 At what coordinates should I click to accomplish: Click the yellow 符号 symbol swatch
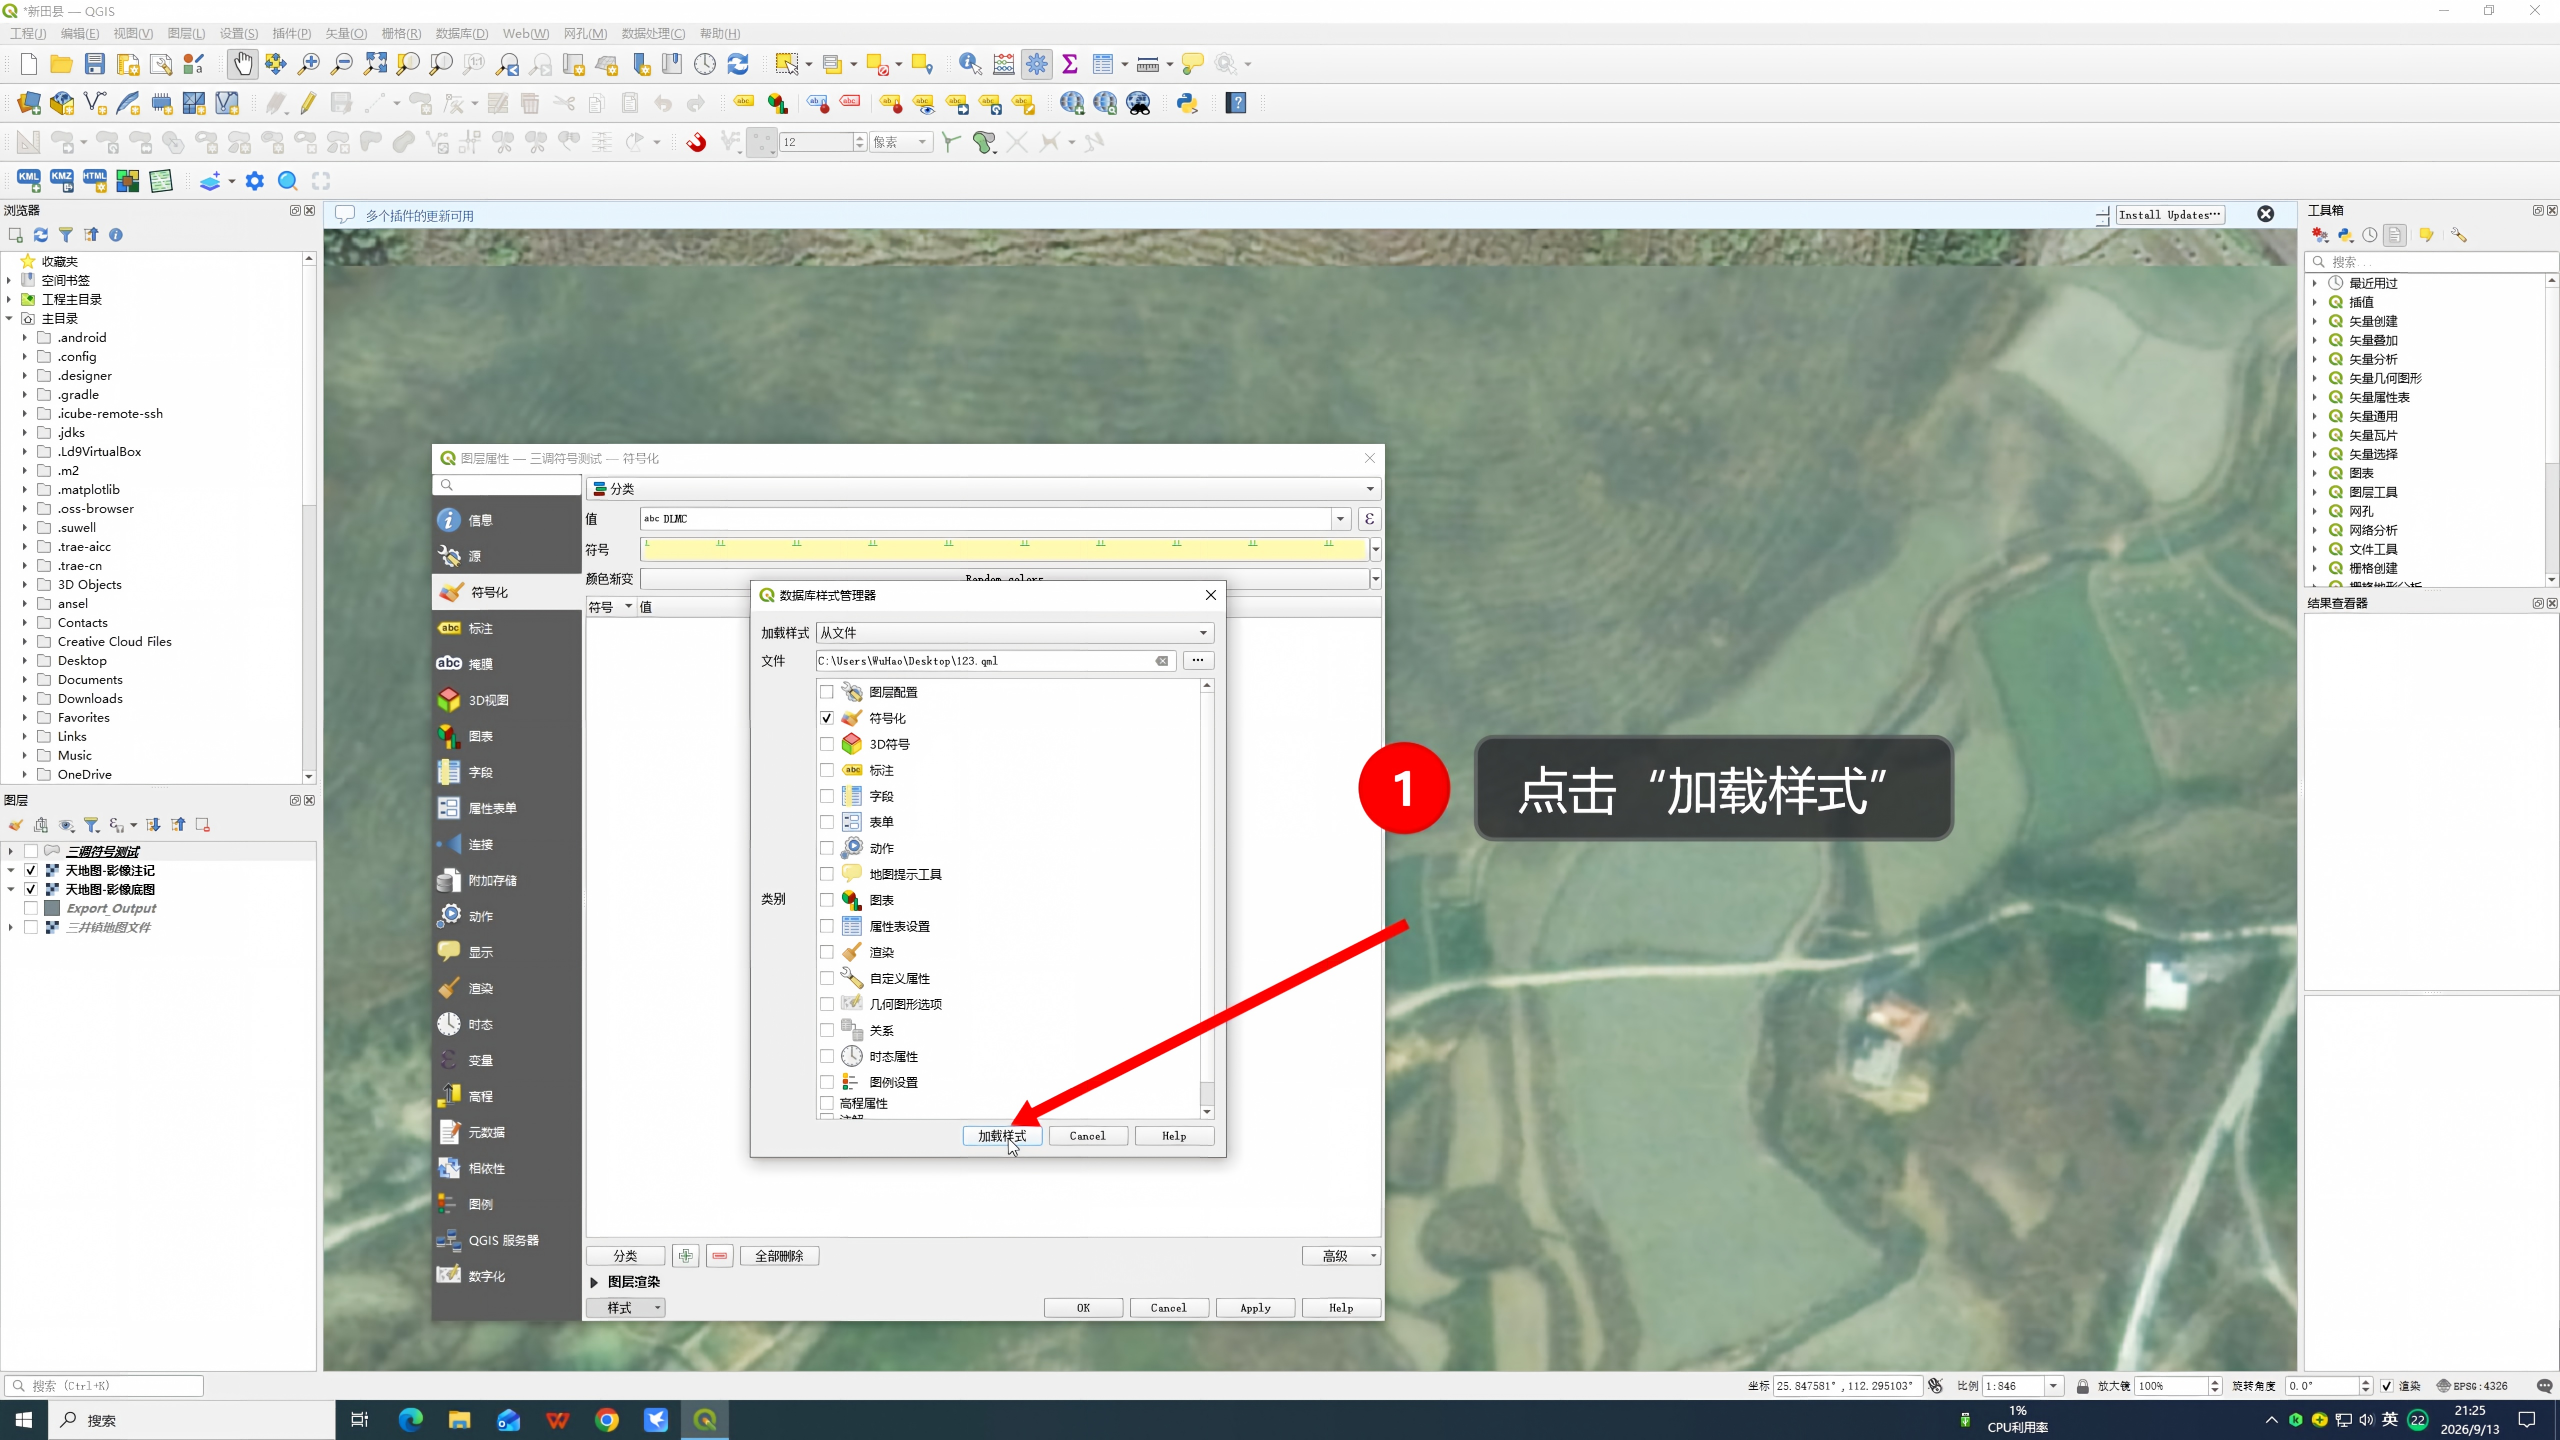click(x=1004, y=549)
